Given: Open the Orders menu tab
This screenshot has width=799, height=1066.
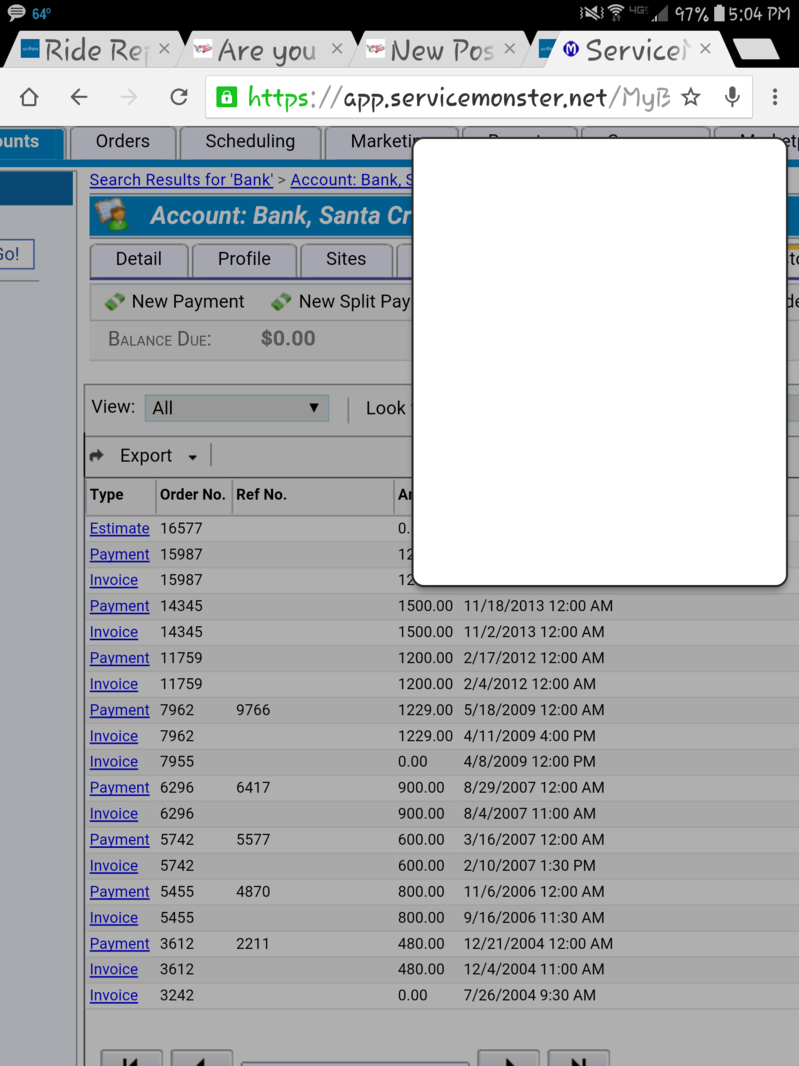Looking at the screenshot, I should pyautogui.click(x=122, y=141).
